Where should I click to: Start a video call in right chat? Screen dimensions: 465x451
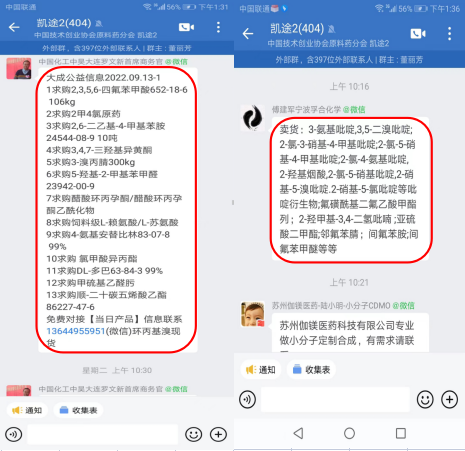(418, 33)
